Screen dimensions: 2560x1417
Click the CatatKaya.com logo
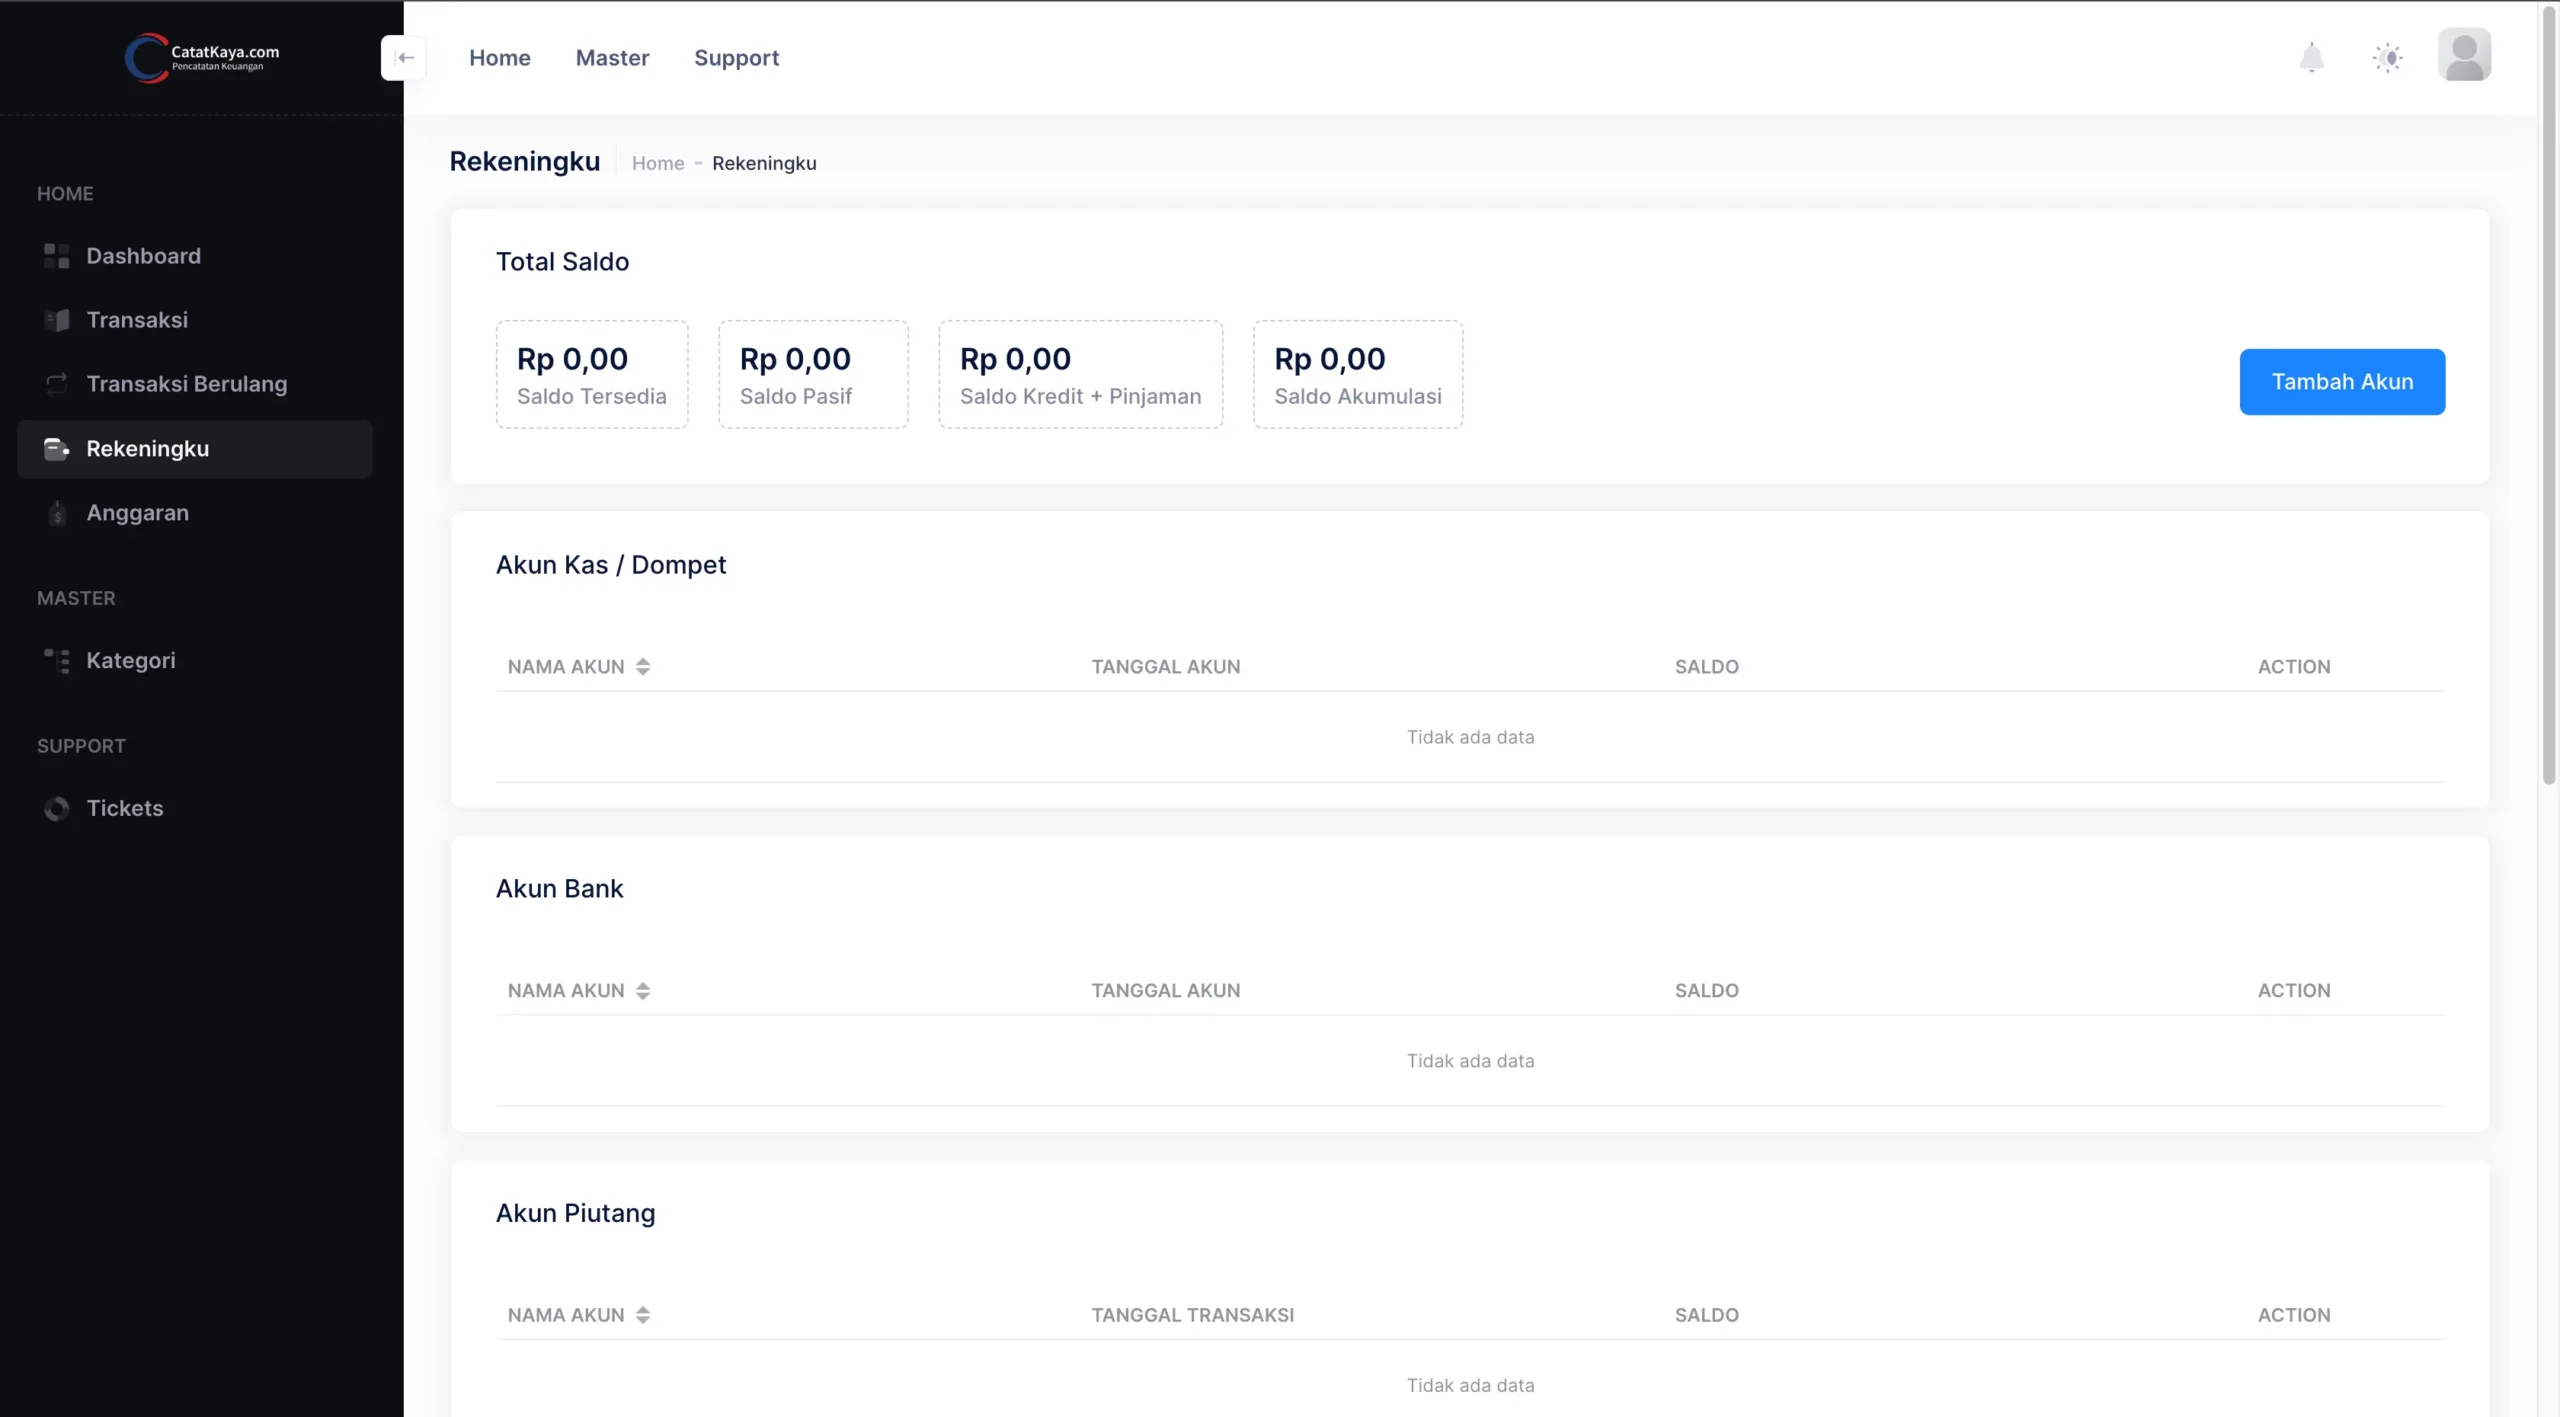tap(202, 58)
